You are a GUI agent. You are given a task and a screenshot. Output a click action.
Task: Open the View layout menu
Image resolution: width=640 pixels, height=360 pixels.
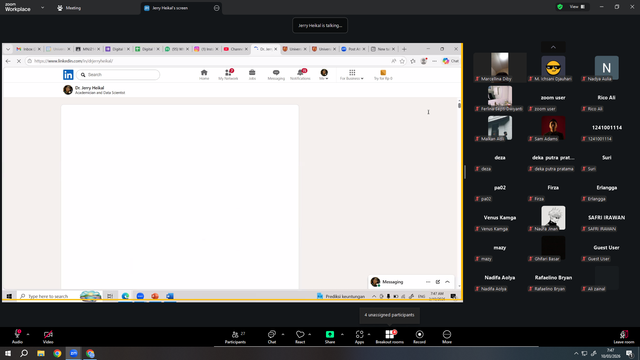pyautogui.click(x=577, y=7)
